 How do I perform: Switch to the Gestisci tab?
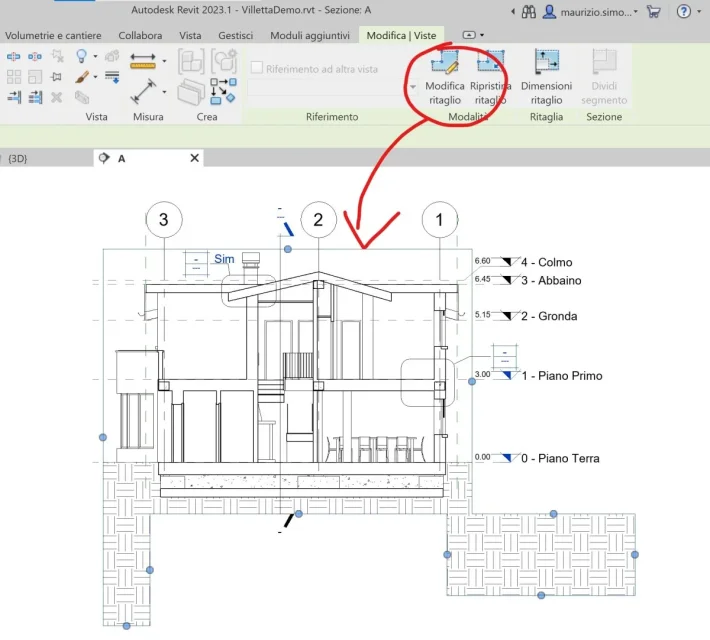tap(235, 35)
